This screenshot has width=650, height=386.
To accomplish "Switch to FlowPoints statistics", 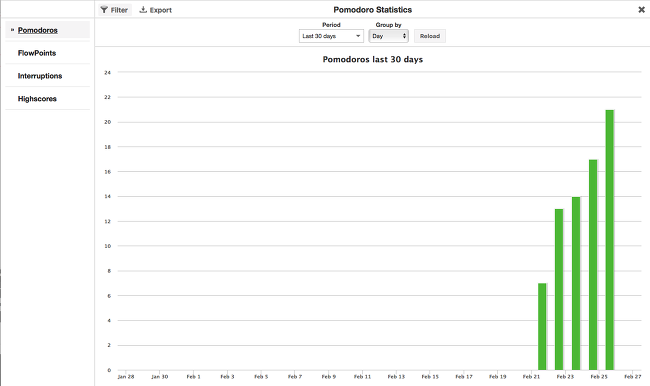I will tap(48, 53).
